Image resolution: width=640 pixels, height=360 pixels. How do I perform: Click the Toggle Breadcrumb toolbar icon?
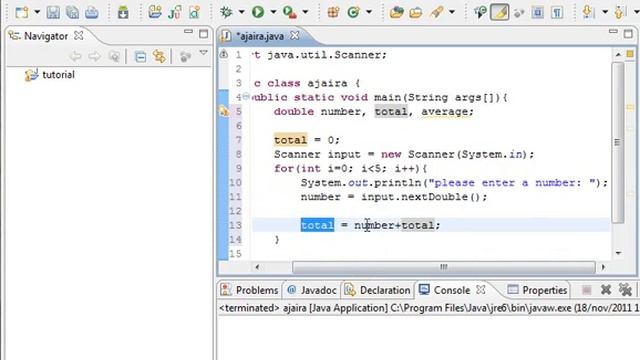tap(480, 12)
